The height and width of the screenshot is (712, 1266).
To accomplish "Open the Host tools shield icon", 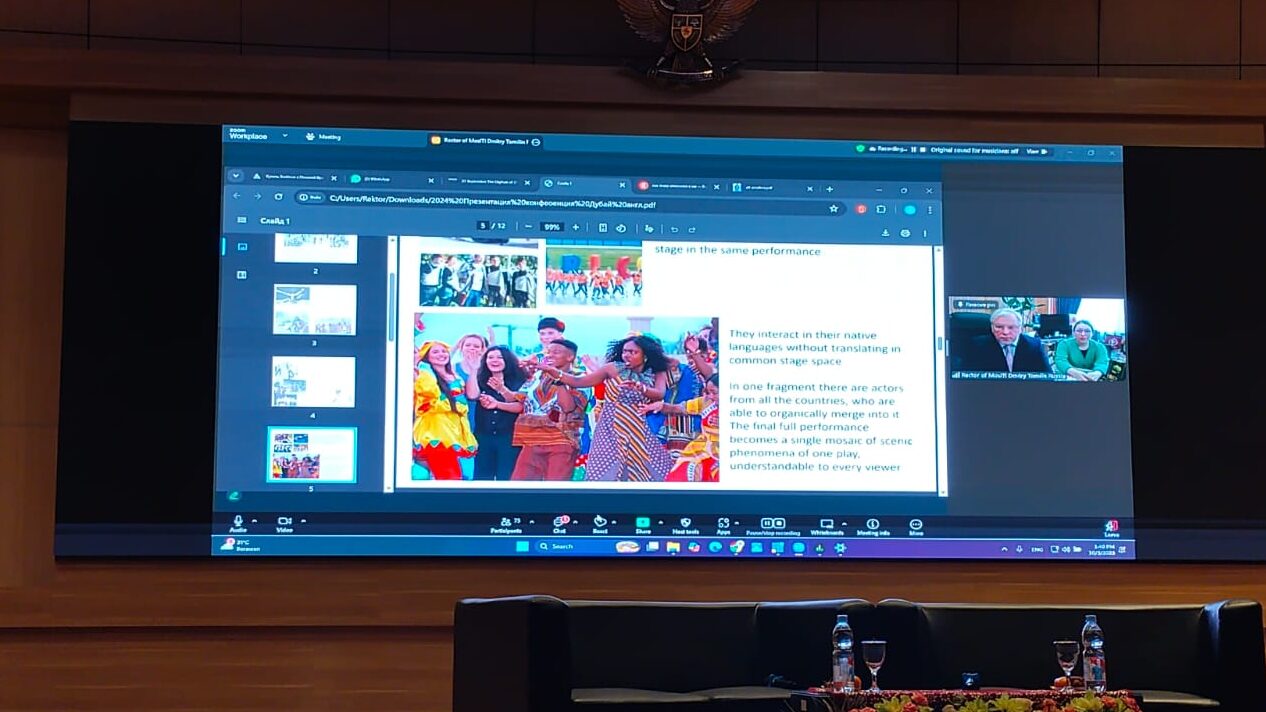I will [685, 523].
